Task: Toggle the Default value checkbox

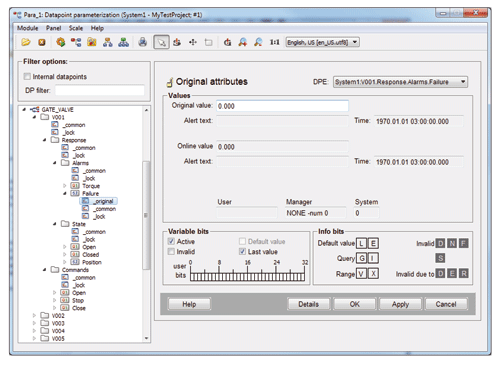Action: coord(242,241)
